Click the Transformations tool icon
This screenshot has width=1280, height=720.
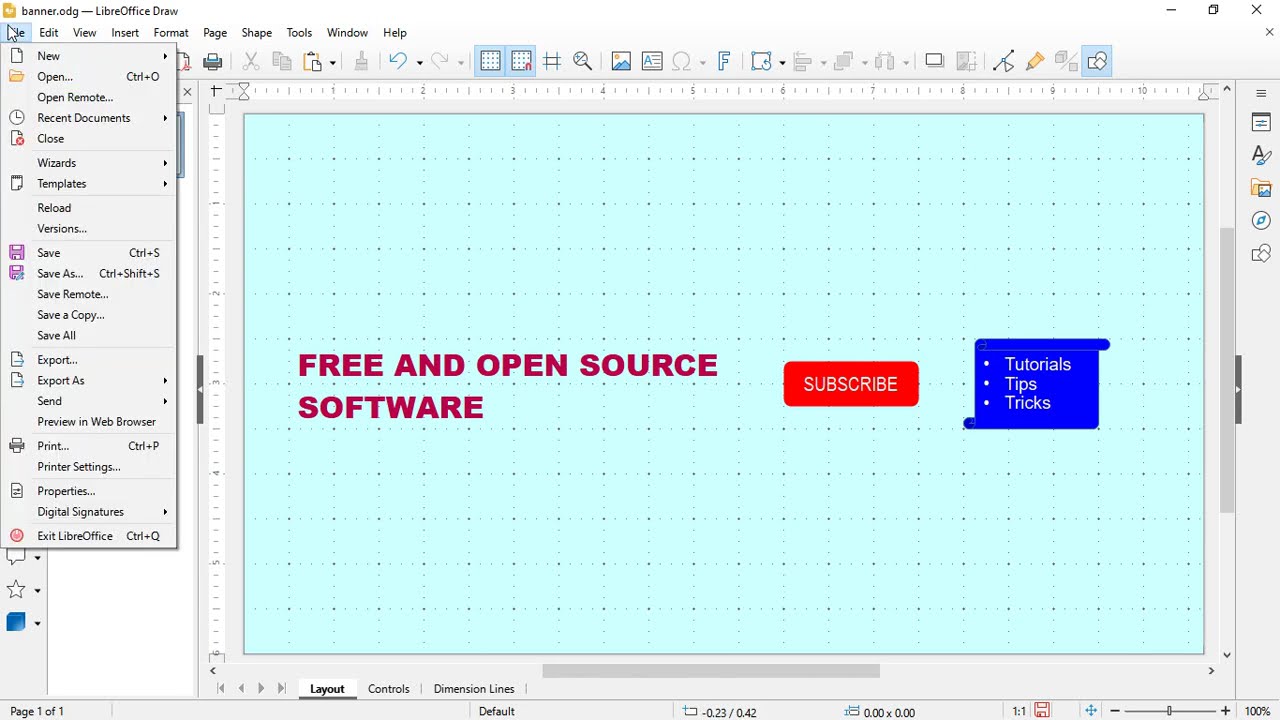tap(762, 62)
